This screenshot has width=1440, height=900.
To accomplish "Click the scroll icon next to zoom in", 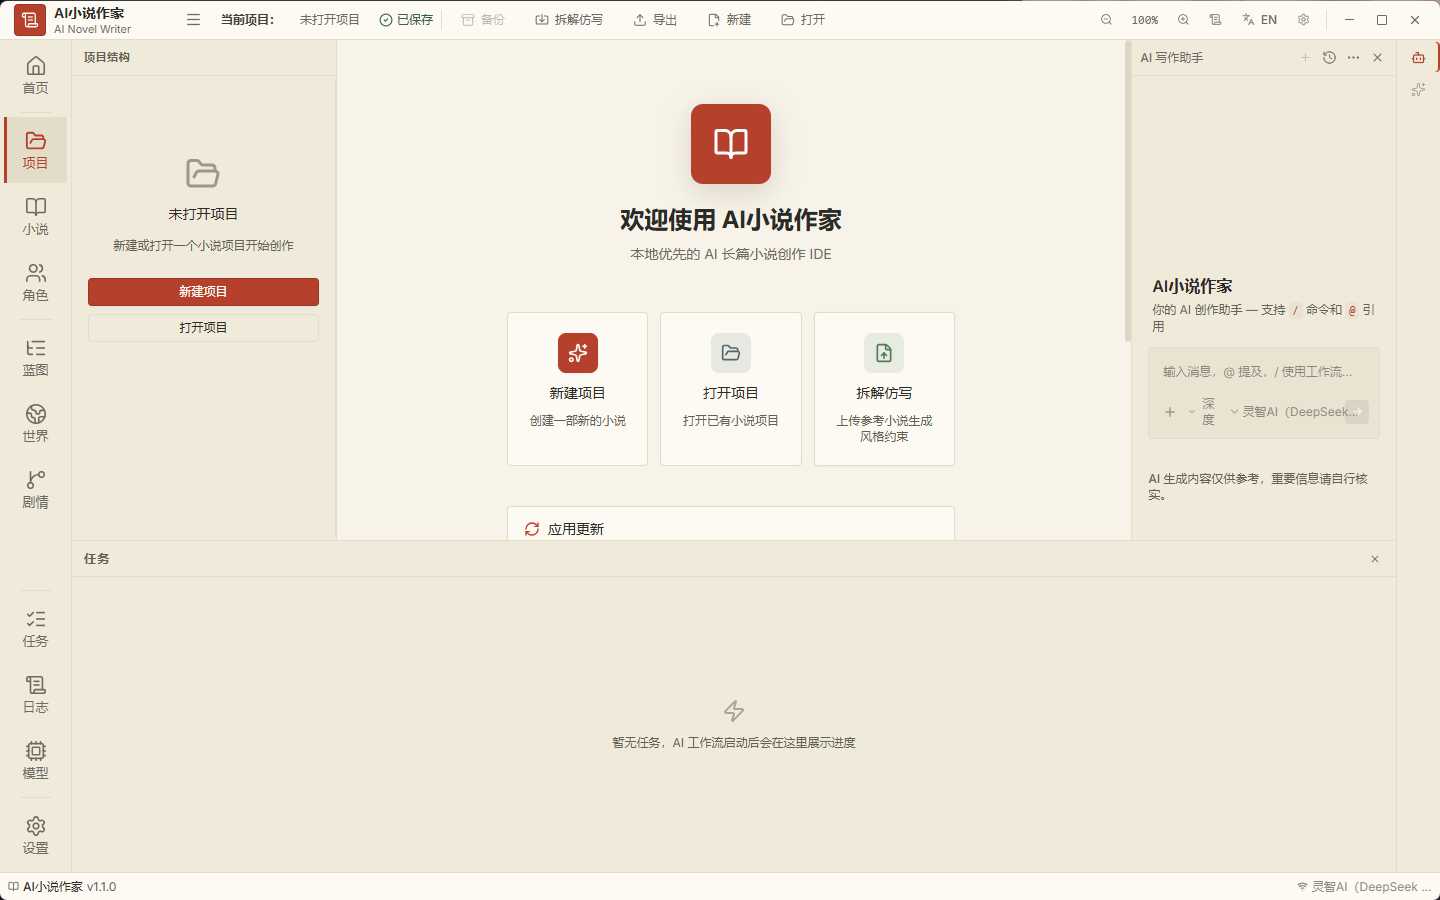I will [x=1215, y=20].
